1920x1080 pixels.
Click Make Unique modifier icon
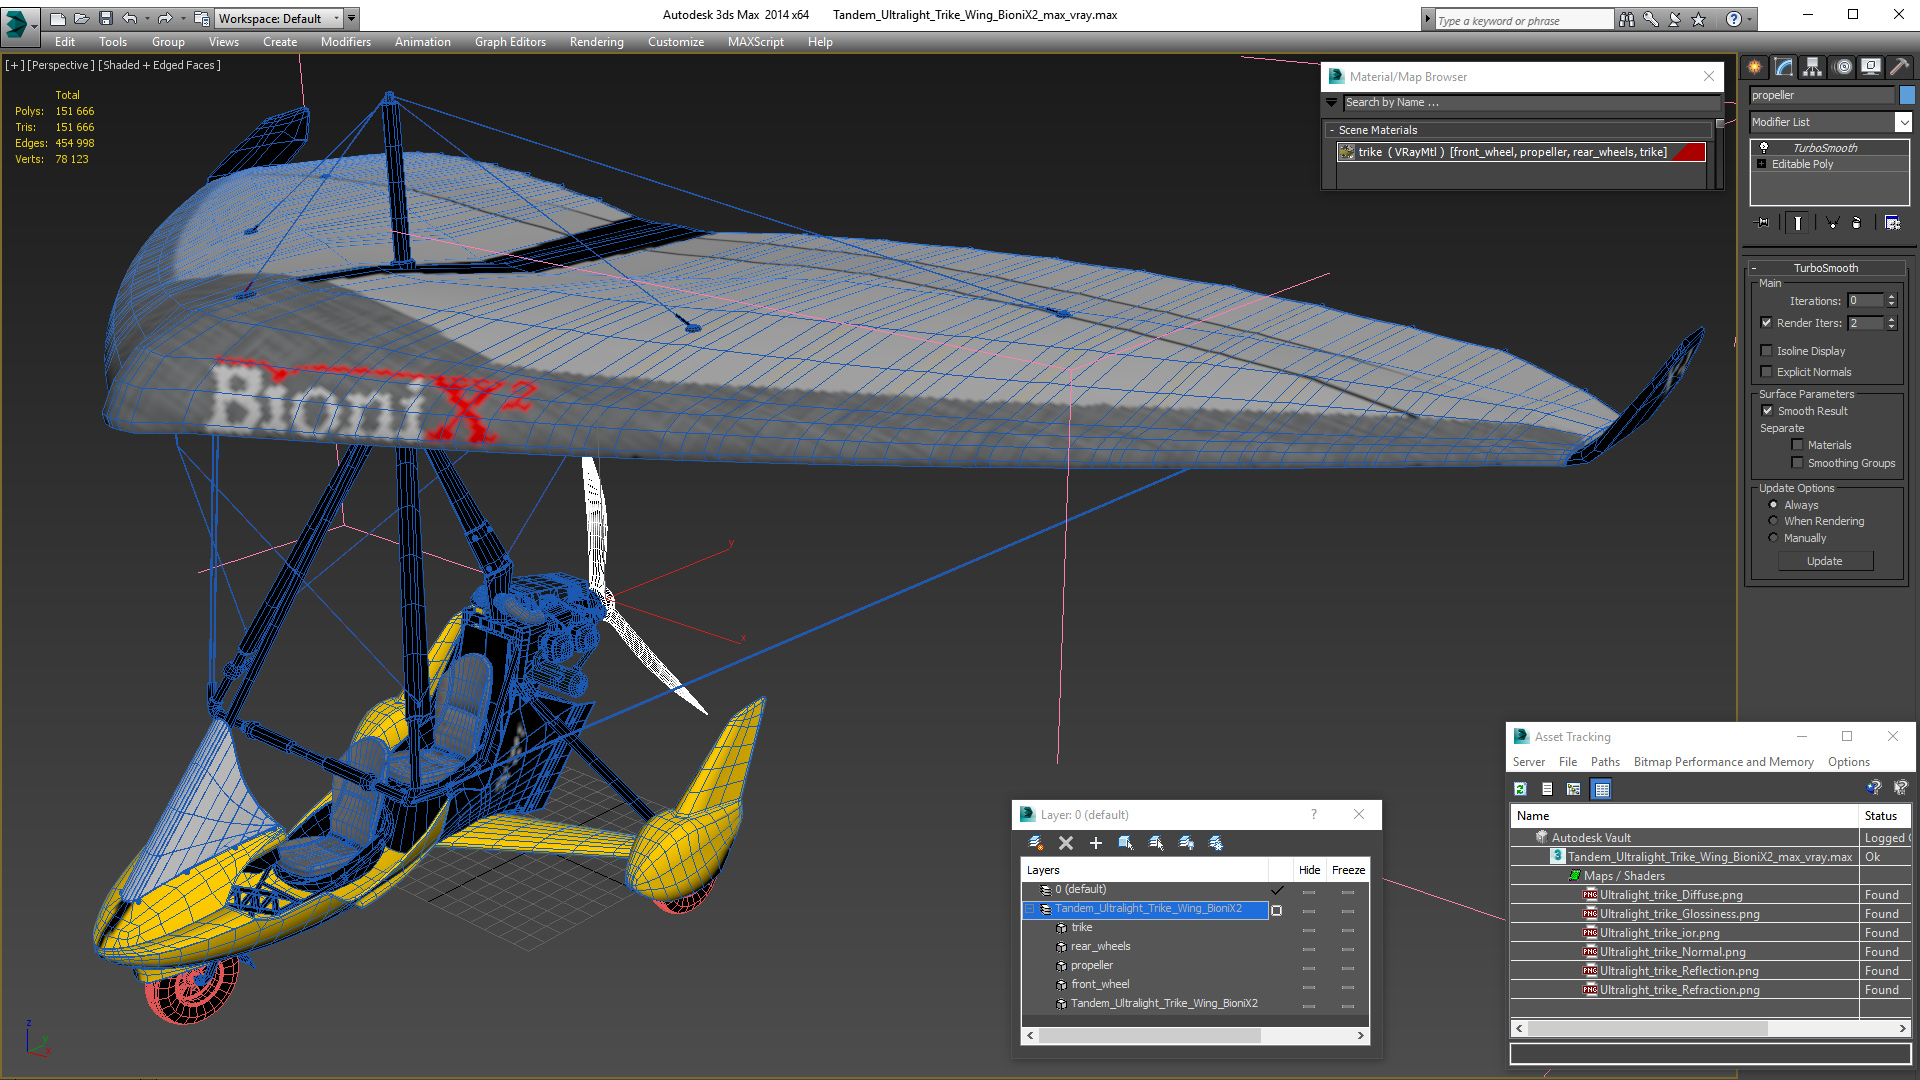pyautogui.click(x=1832, y=223)
